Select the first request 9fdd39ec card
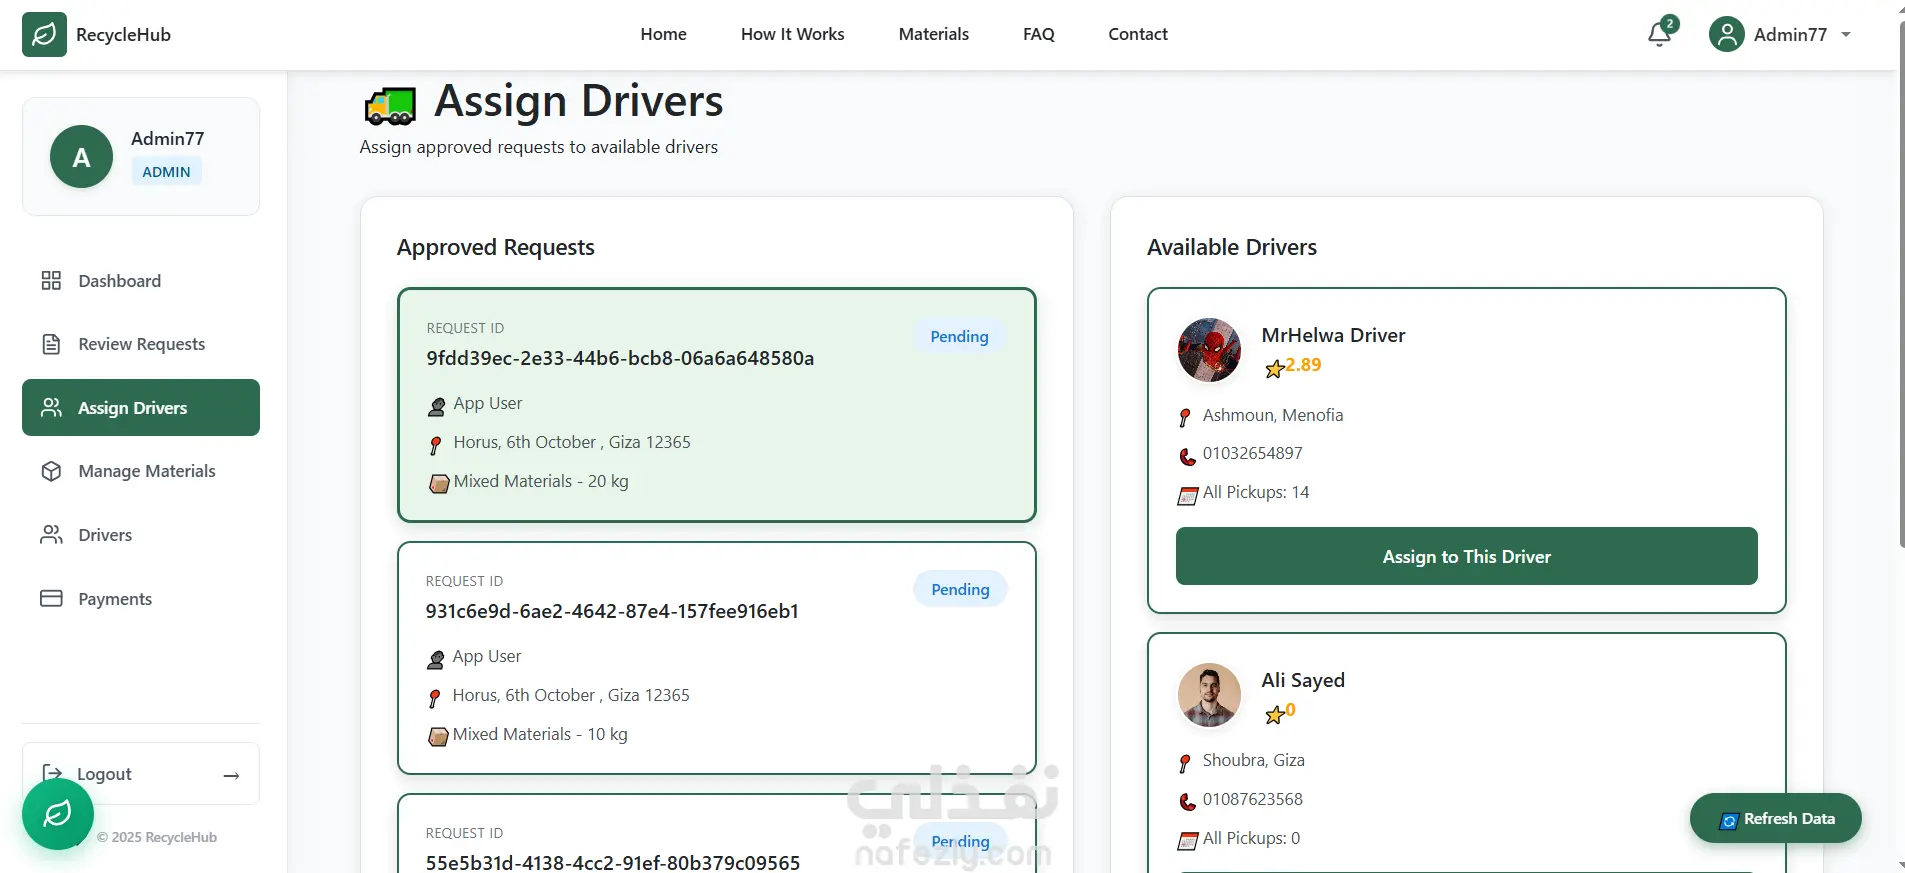This screenshot has height=873, width=1905. [716, 405]
